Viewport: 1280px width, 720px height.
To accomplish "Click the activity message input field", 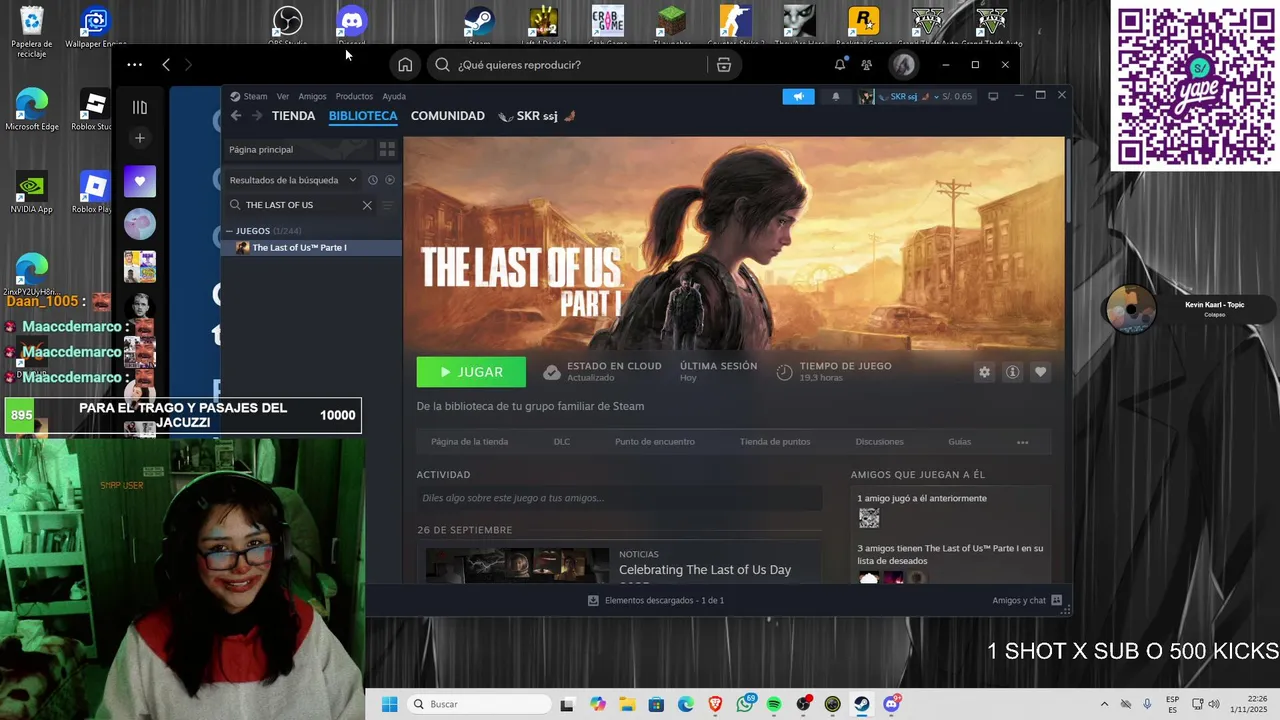I will [x=619, y=498].
